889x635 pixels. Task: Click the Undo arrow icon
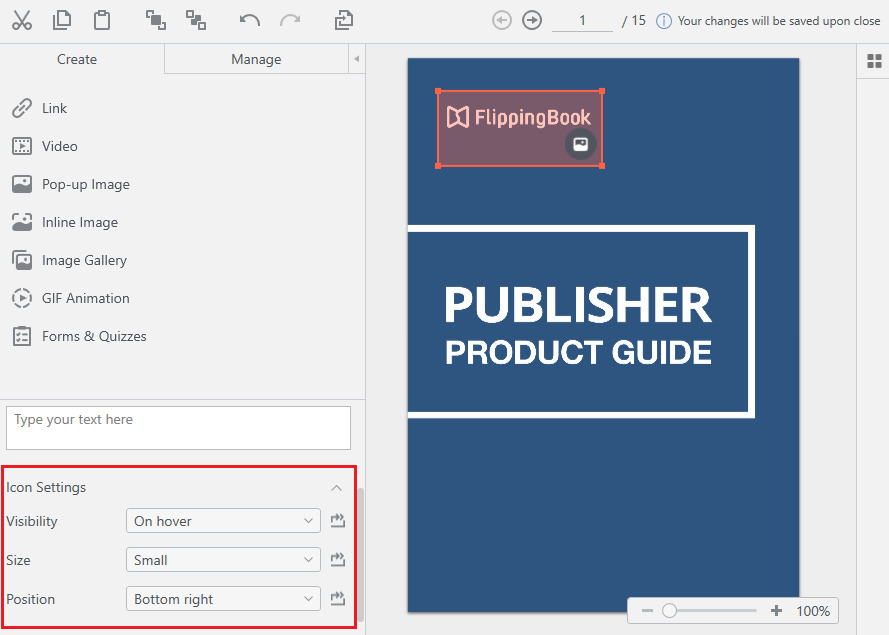[x=249, y=21]
